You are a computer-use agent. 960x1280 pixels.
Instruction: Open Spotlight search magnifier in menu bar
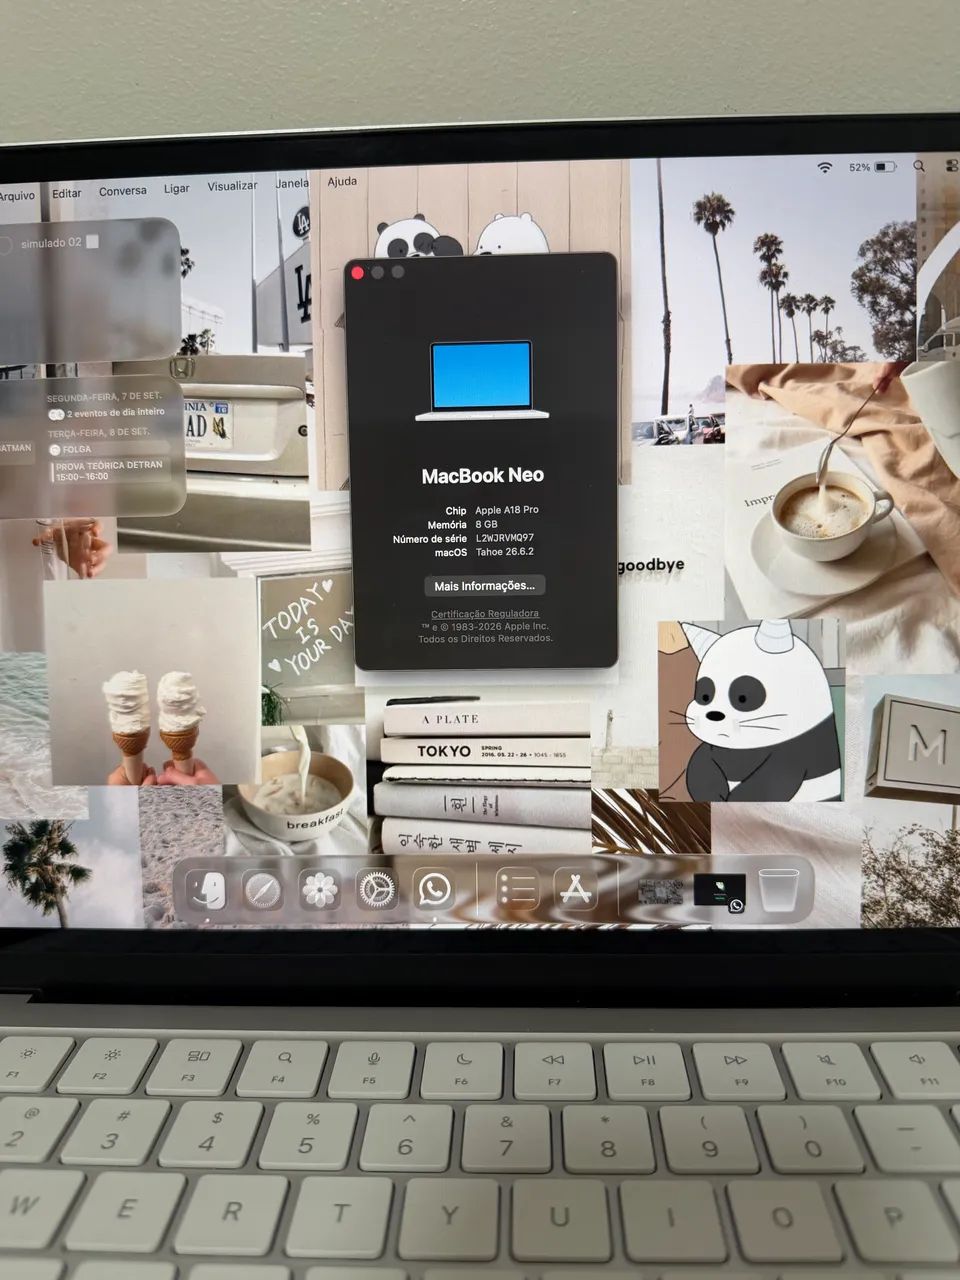(919, 166)
